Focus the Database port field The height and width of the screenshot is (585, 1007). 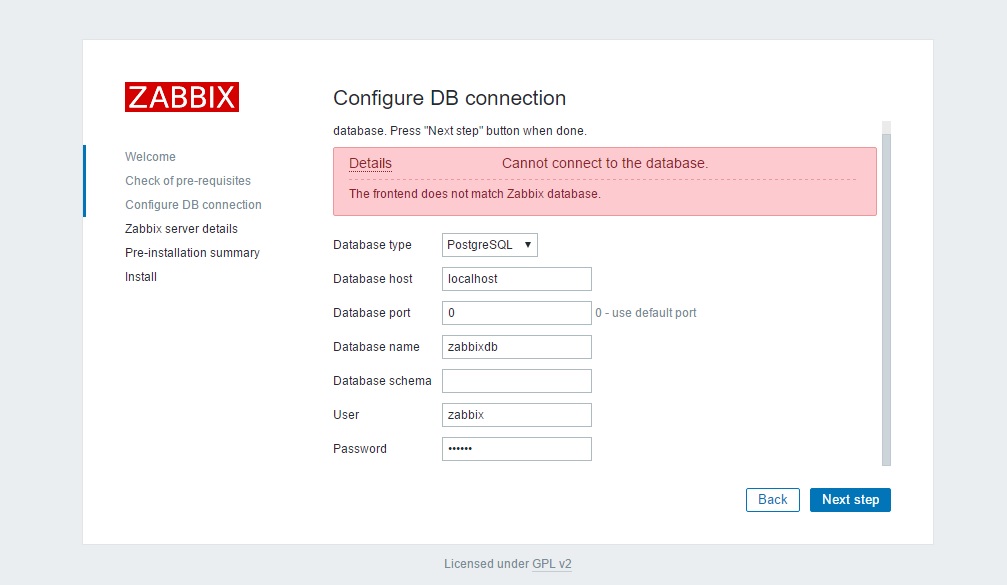pyautogui.click(x=516, y=313)
